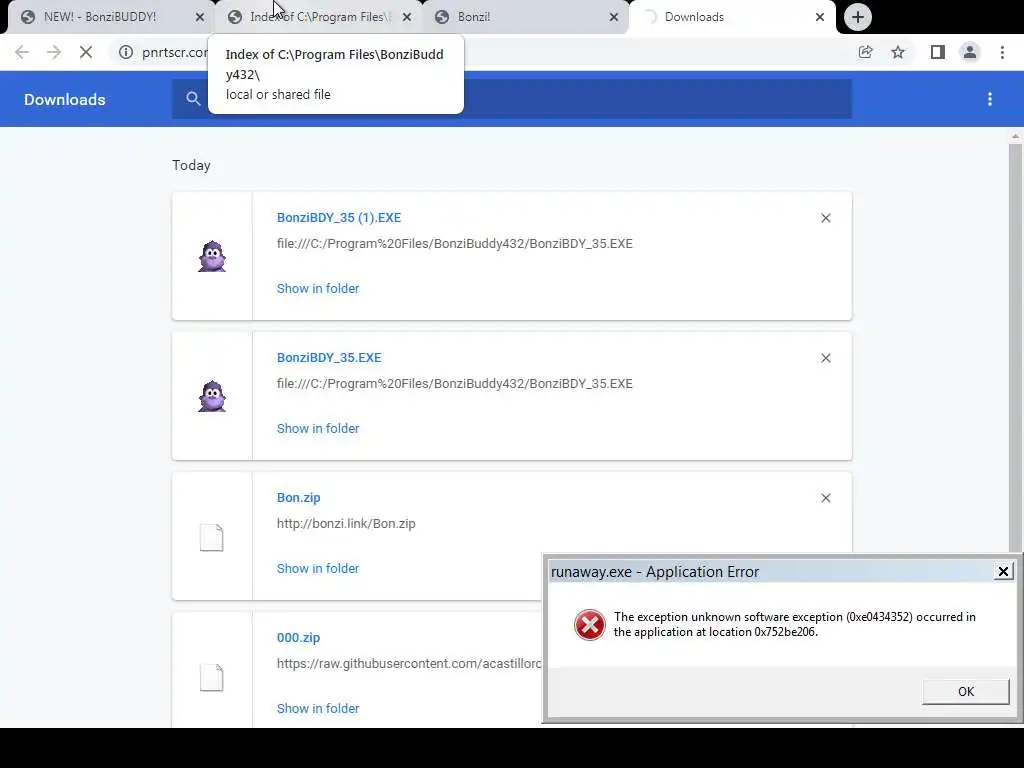Go forward to next page

tap(54, 52)
